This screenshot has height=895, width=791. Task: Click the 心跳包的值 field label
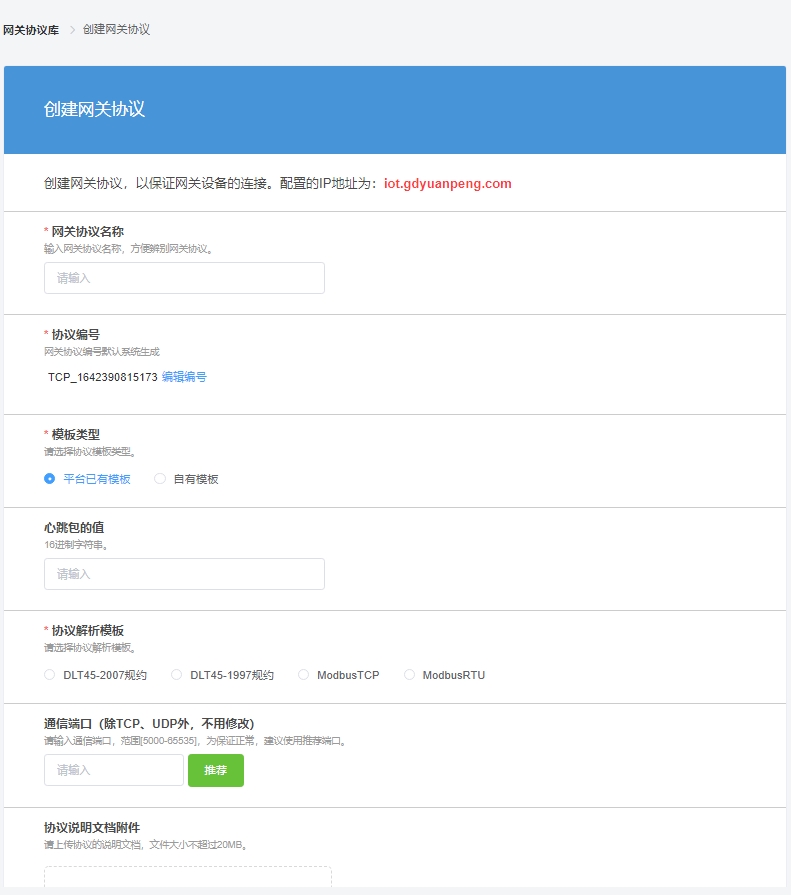click(x=82, y=527)
